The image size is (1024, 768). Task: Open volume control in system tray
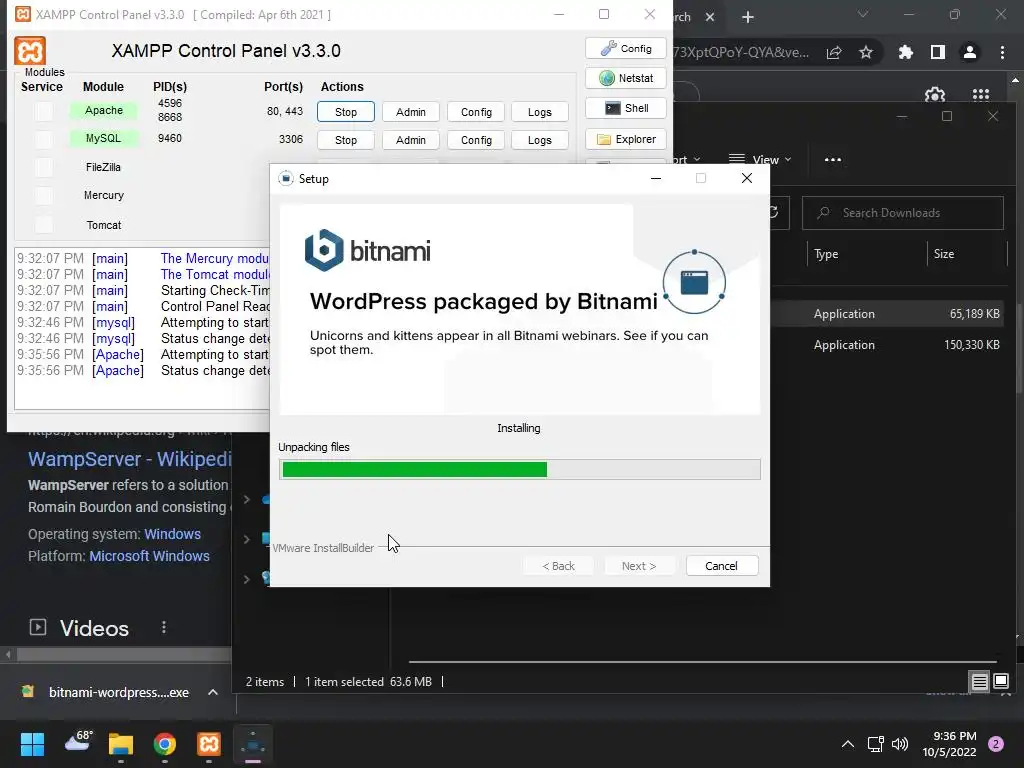[x=900, y=744]
